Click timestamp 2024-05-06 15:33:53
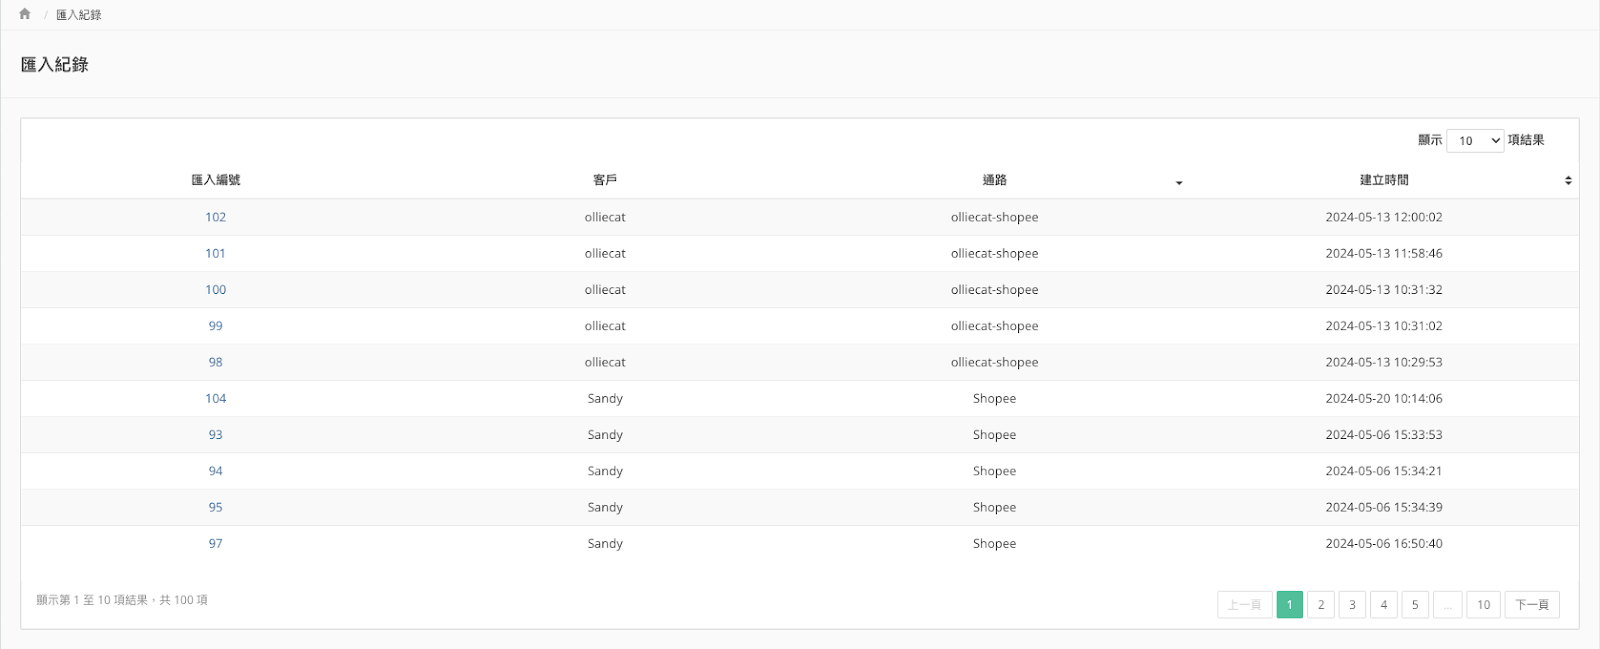The width and height of the screenshot is (1600, 649). 1384,435
